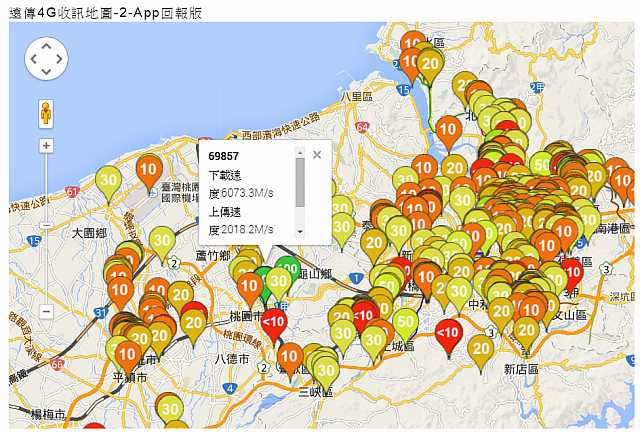Image resolution: width=640 pixels, height=434 pixels.
Task: Move the zoom slider handle
Action: (46, 225)
